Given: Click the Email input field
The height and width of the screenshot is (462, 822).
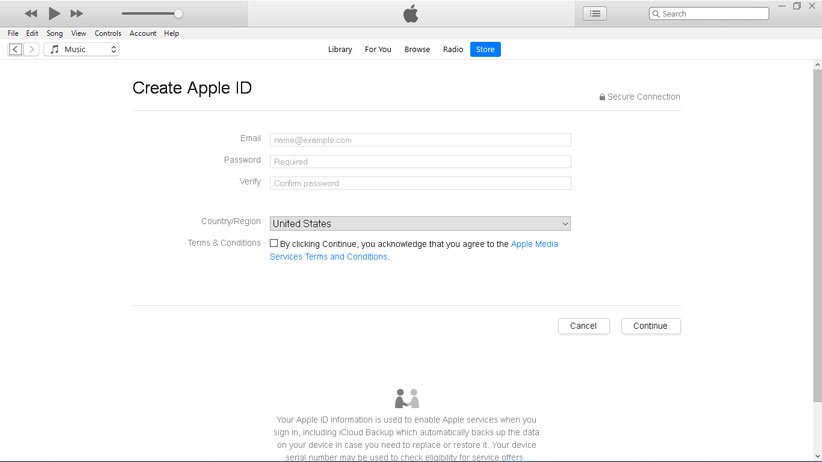Looking at the screenshot, I should click(420, 140).
